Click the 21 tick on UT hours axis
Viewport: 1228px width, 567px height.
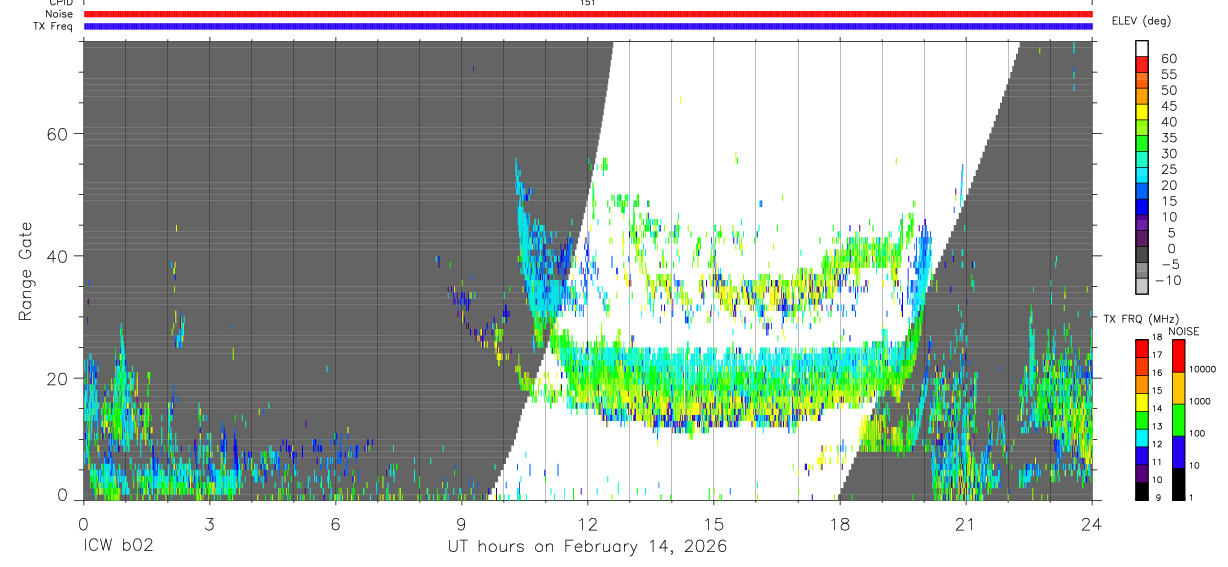pos(965,524)
